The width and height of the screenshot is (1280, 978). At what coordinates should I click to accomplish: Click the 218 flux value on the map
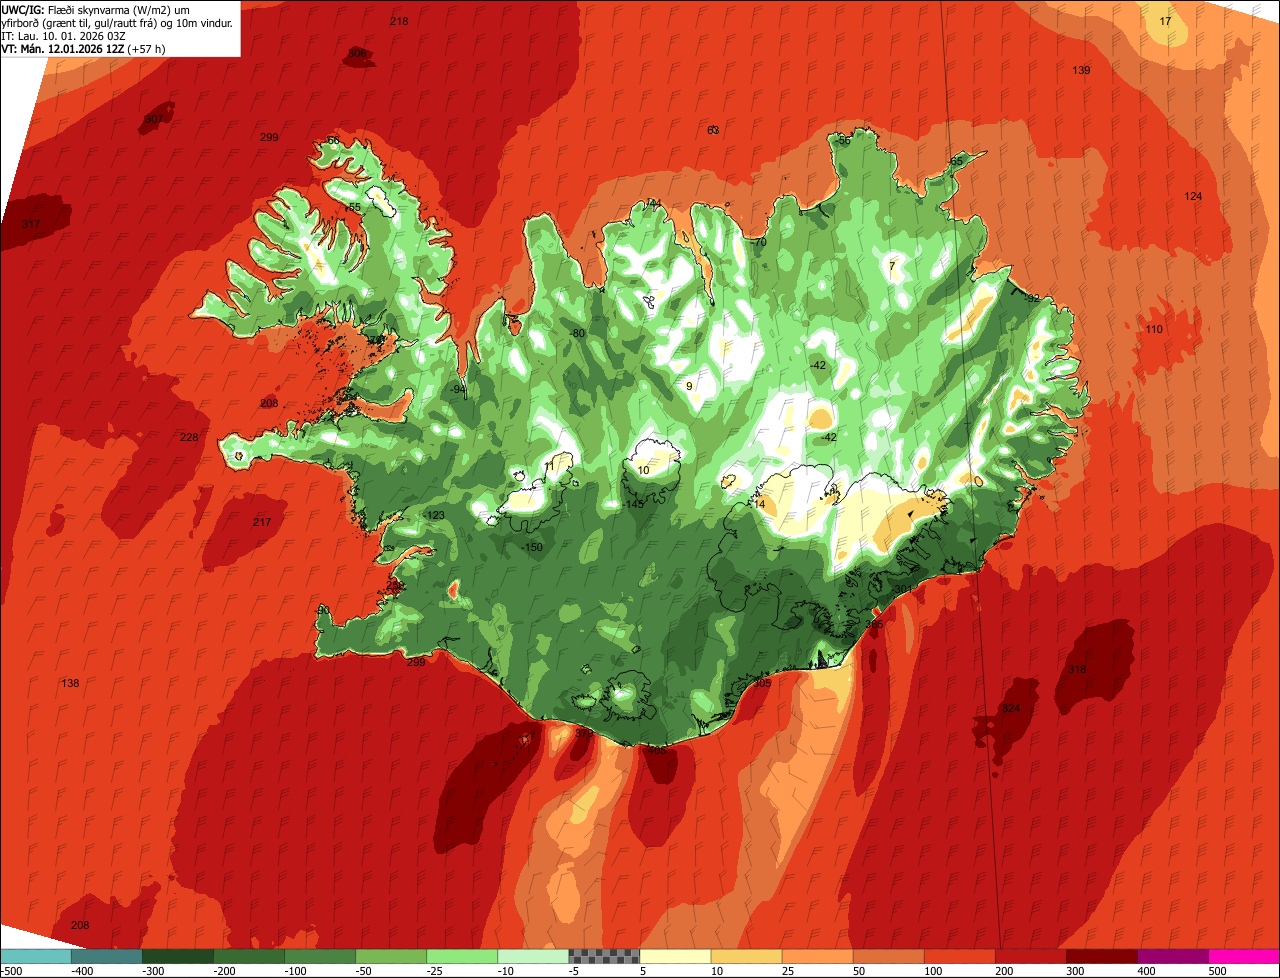[399, 21]
